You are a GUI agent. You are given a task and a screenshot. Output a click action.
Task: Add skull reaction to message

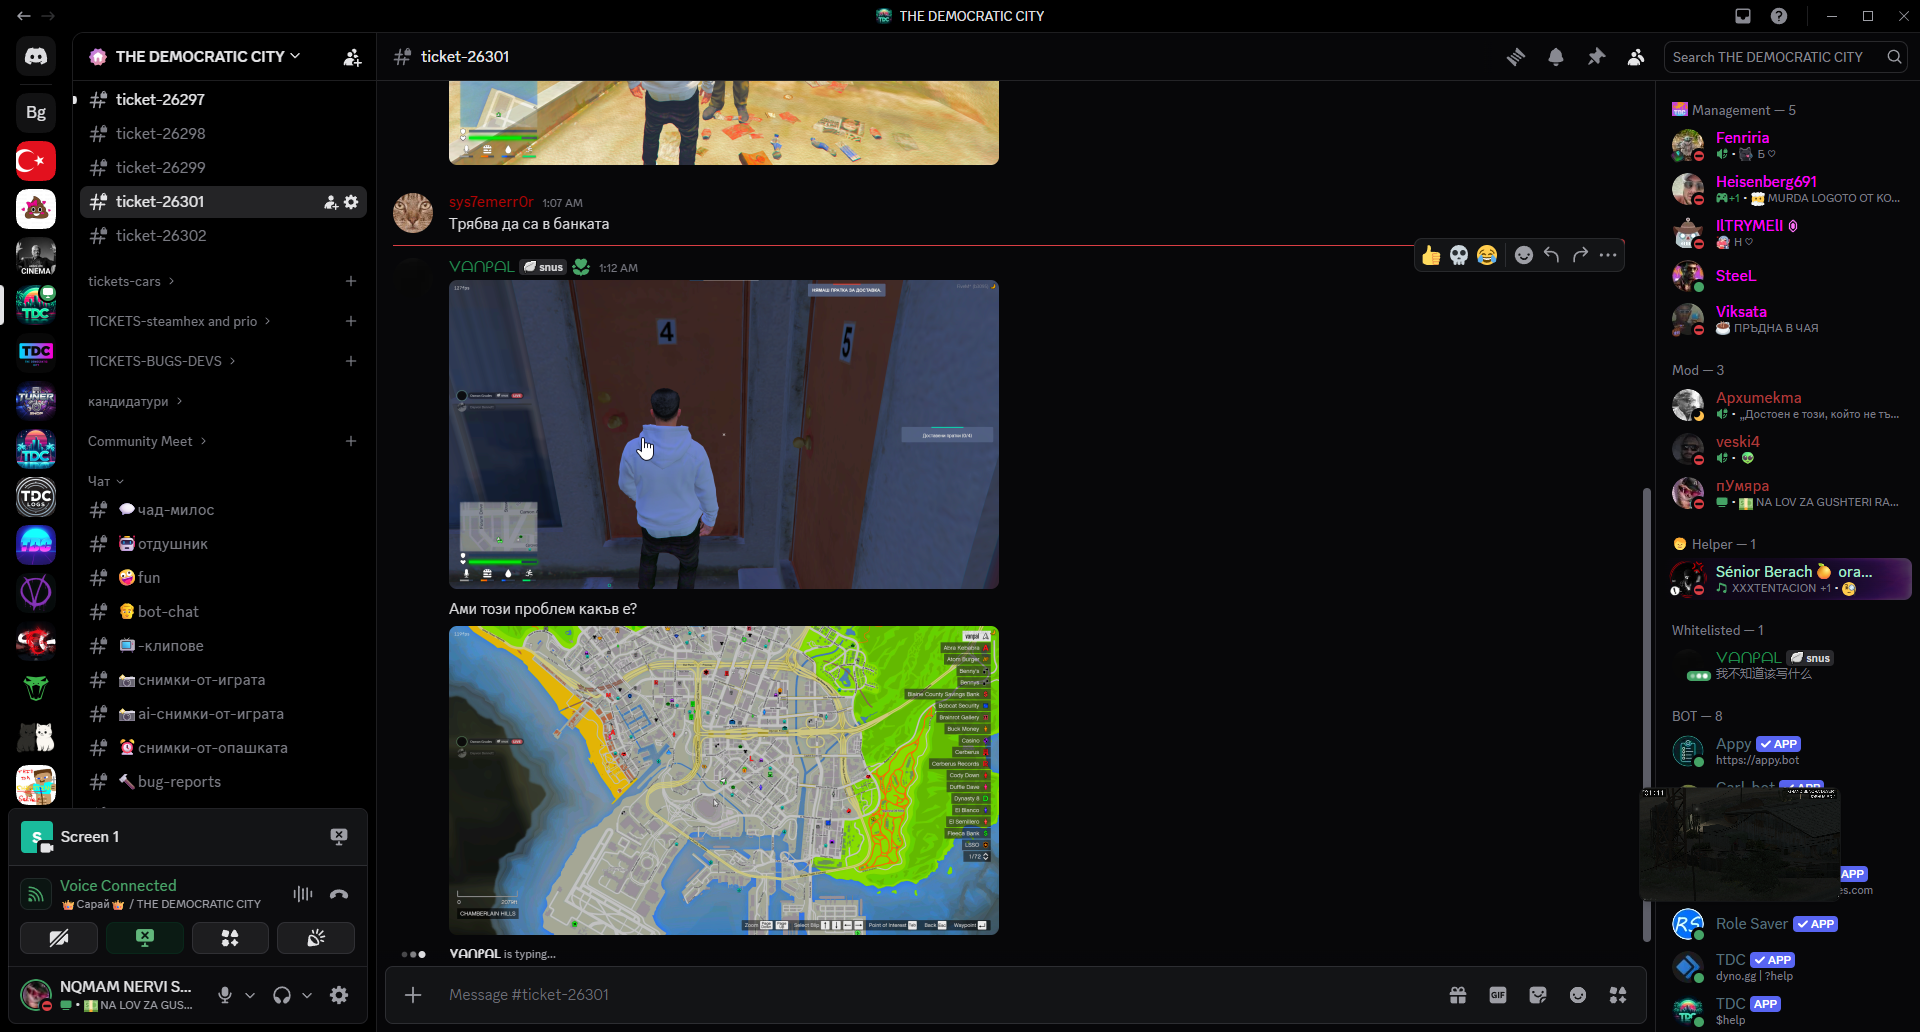[x=1459, y=255]
